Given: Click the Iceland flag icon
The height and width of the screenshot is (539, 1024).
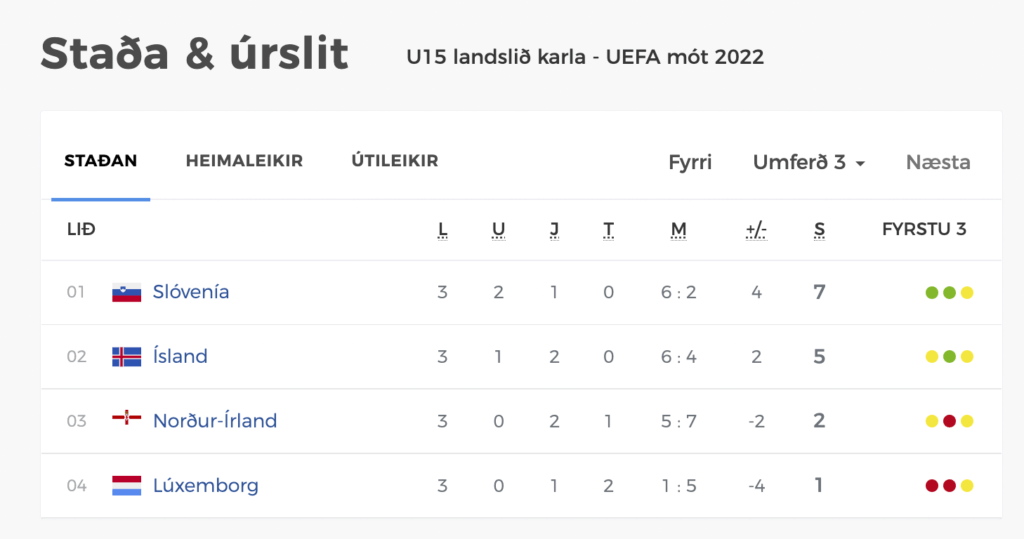Looking at the screenshot, I should [127, 357].
